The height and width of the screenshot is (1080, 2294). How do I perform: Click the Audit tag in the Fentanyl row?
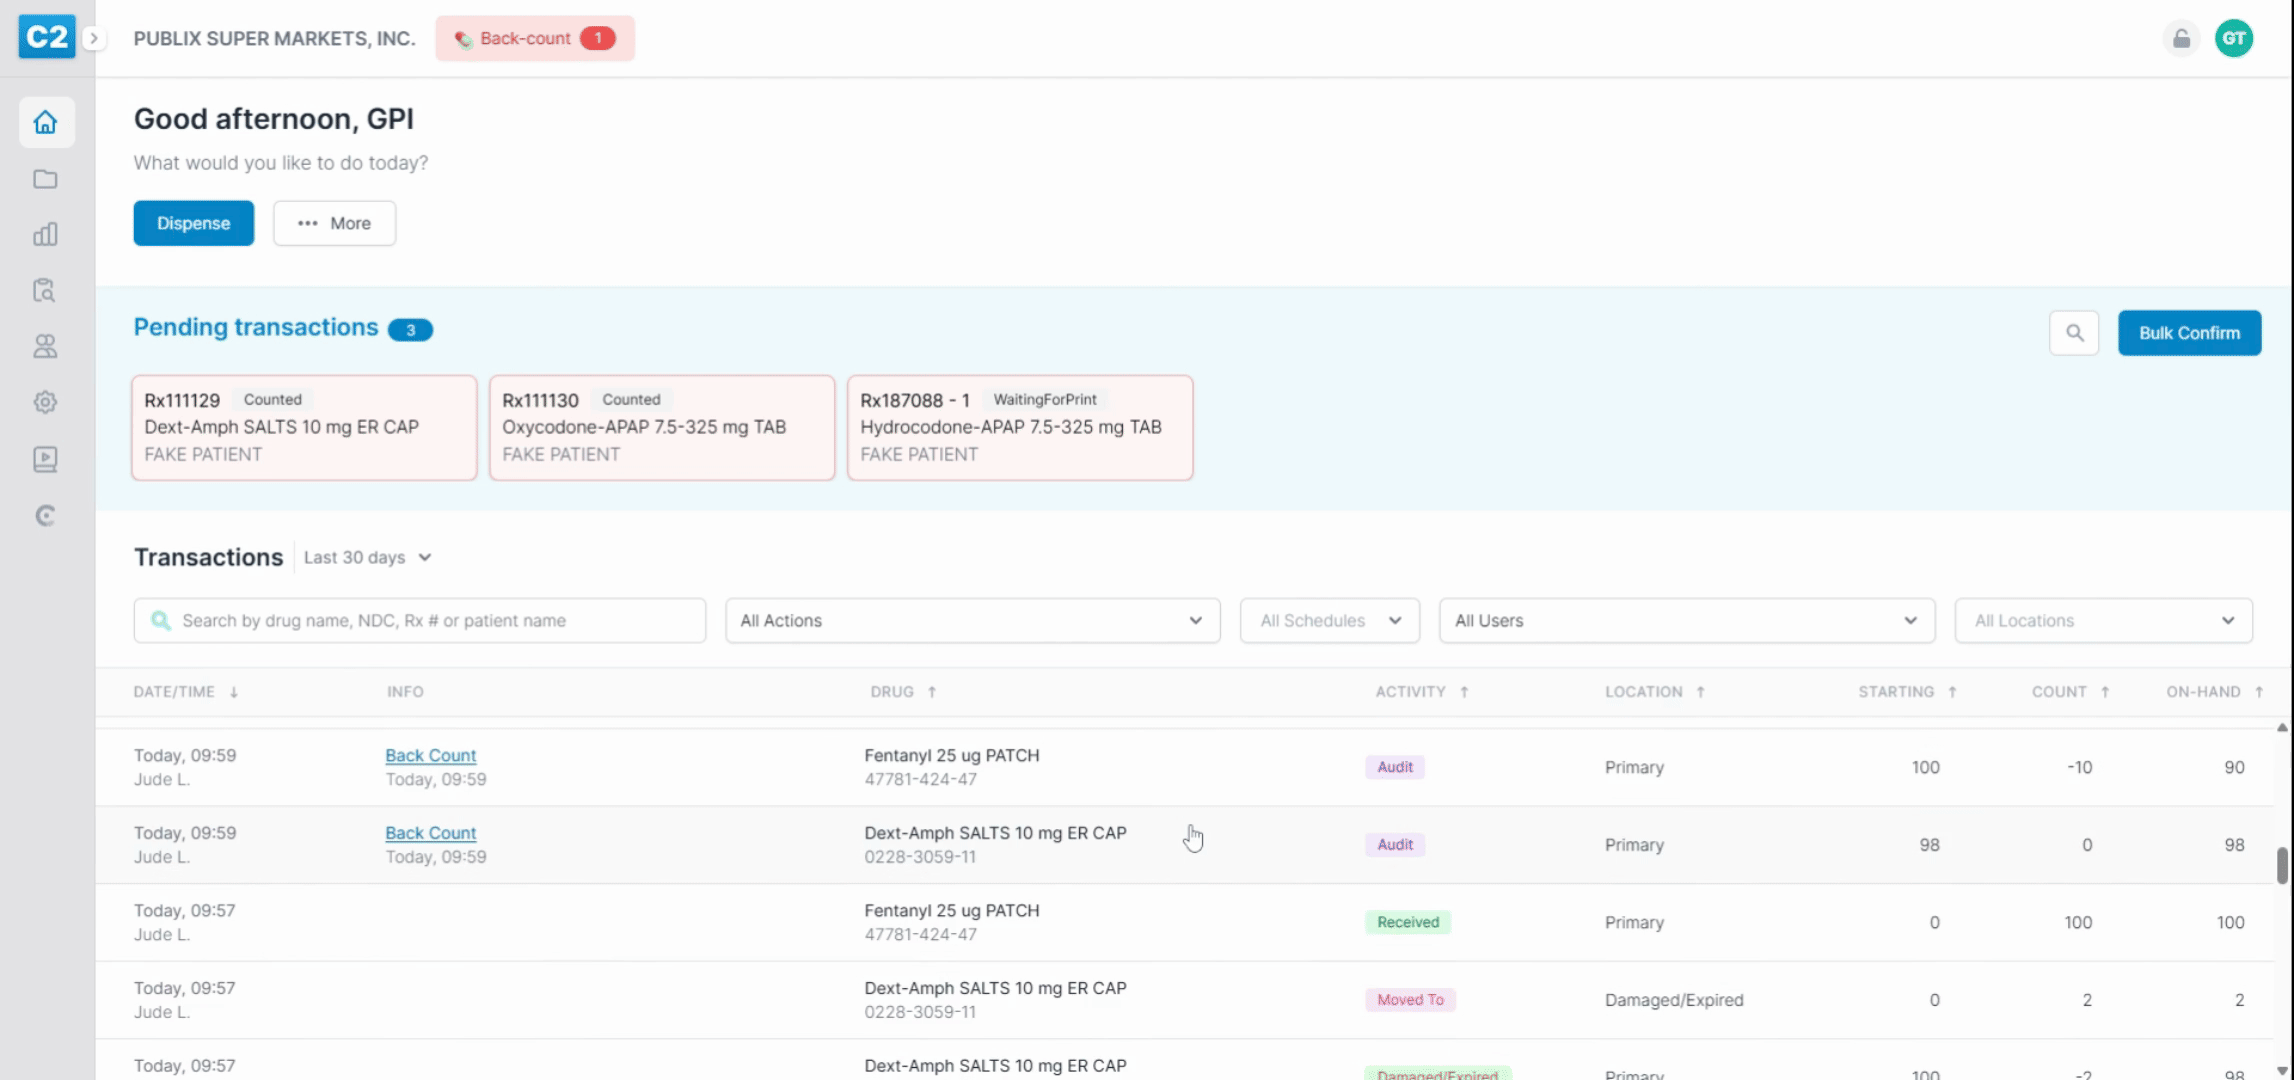click(x=1395, y=767)
